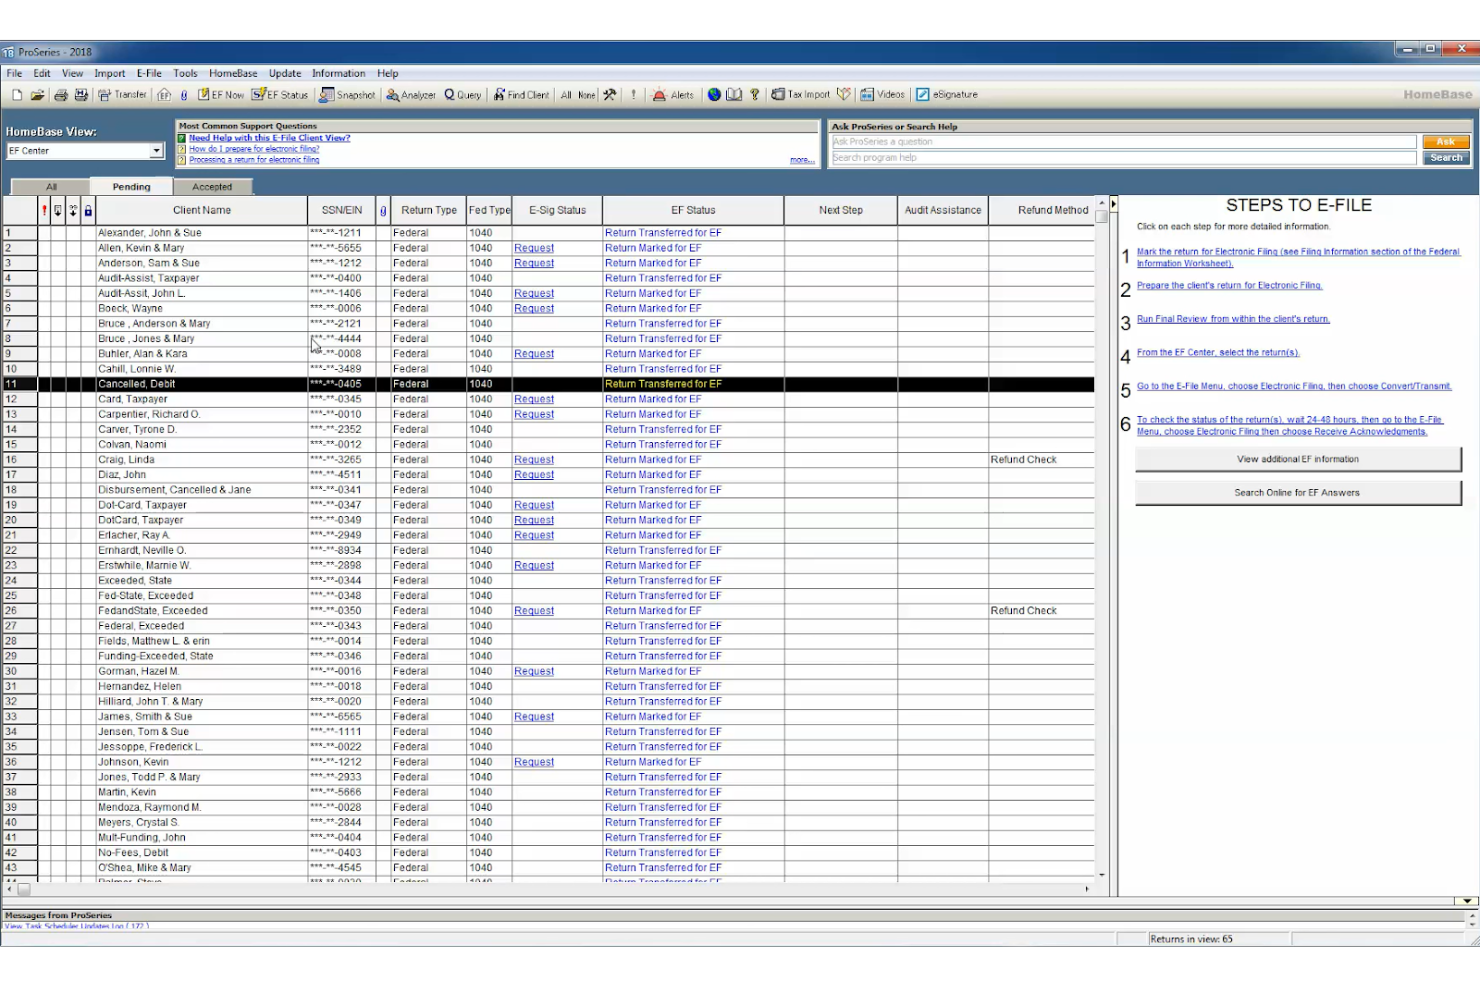Open the File menu
The width and height of the screenshot is (1480, 987).
14,73
